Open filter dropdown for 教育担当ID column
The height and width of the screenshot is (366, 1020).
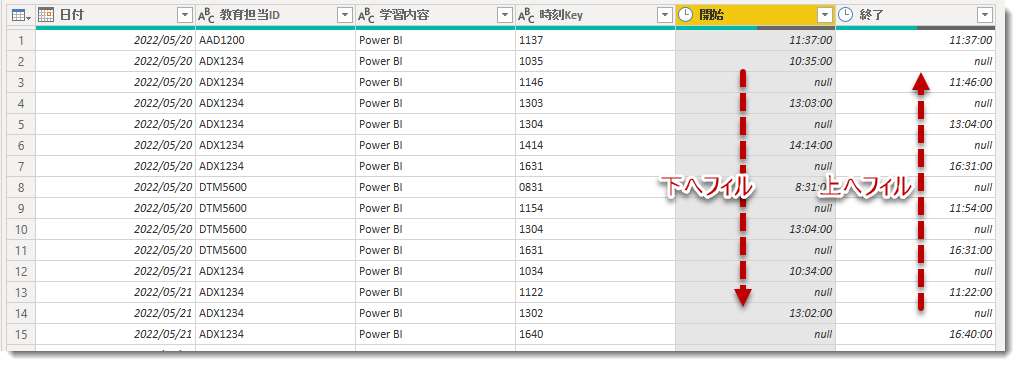click(x=345, y=16)
